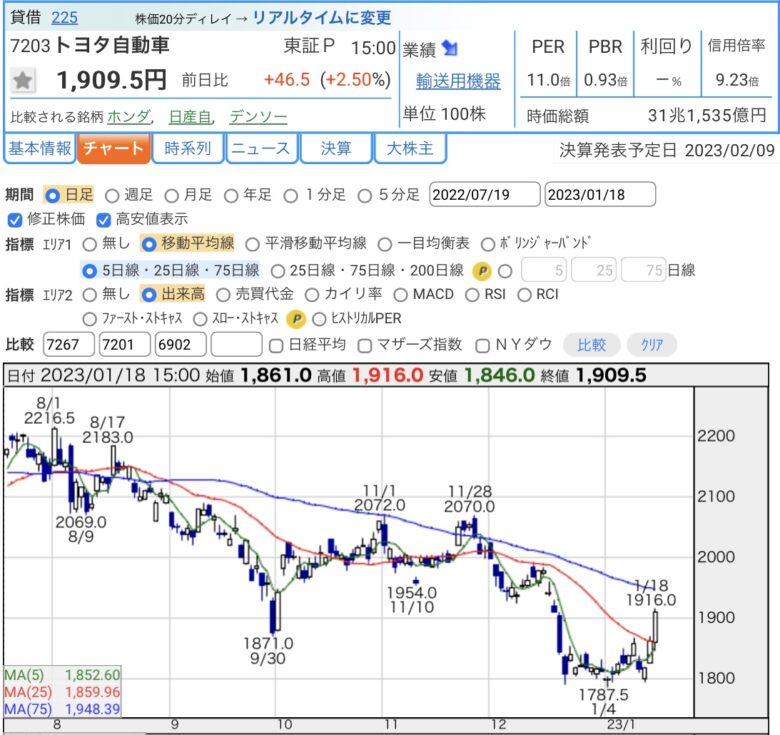Click the custom mid-term days field 25
The image size is (780, 735).
[x=594, y=270]
